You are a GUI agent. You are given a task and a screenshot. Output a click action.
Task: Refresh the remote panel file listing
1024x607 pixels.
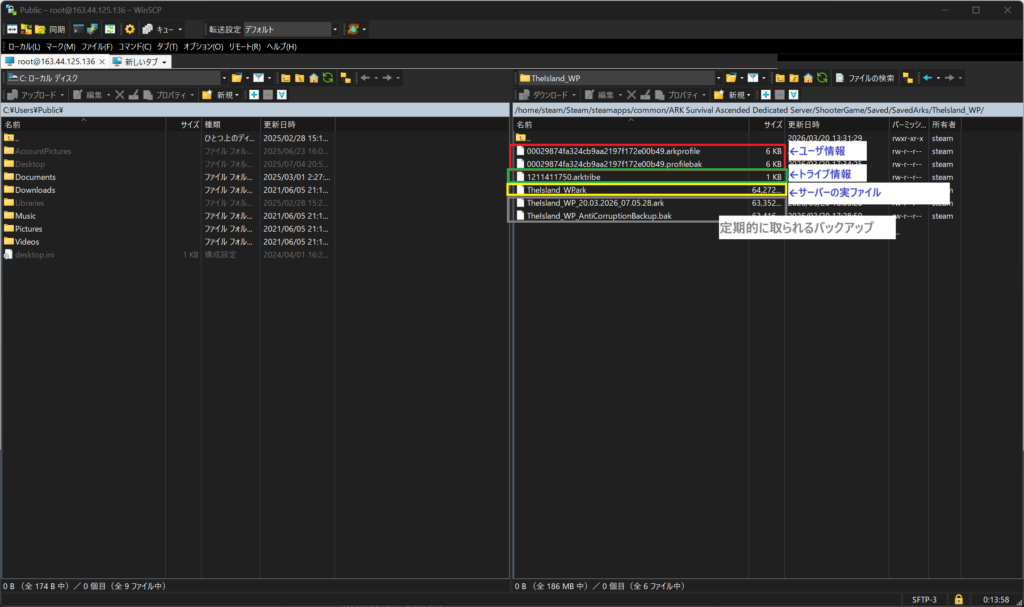click(x=822, y=78)
